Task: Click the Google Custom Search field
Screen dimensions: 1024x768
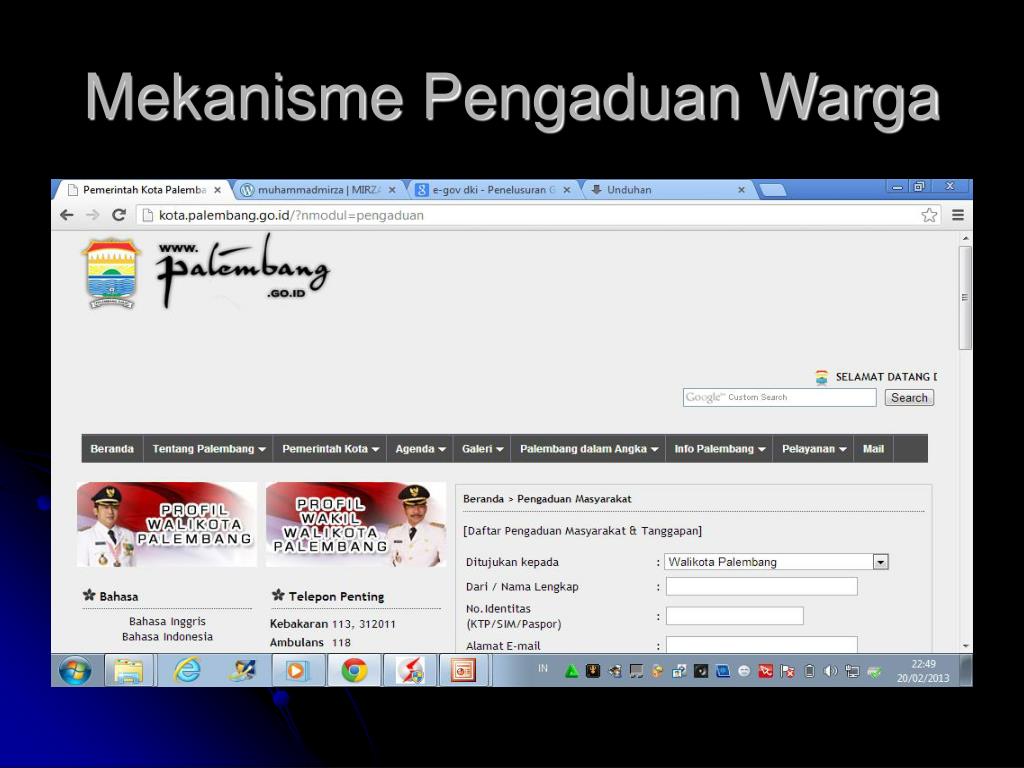Action: tap(780, 397)
